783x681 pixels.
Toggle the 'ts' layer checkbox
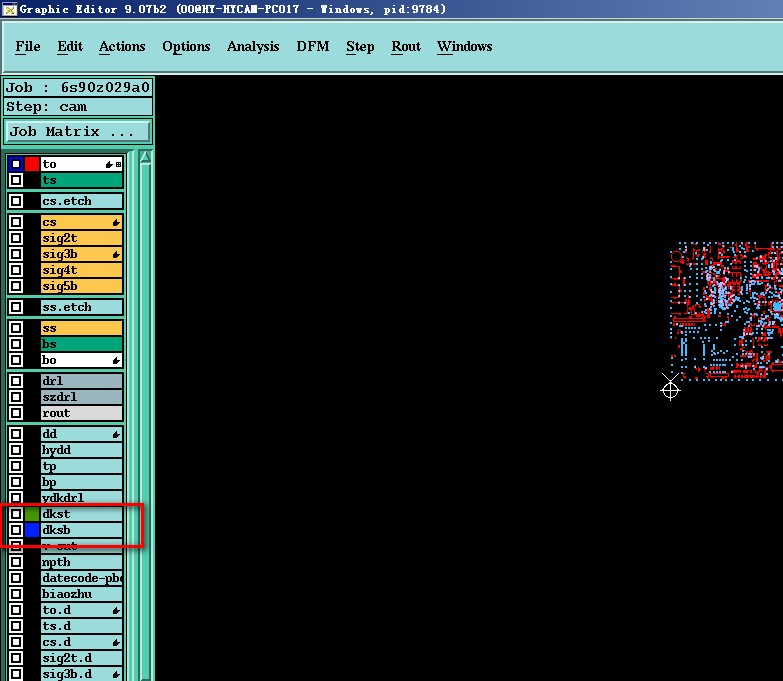click(x=16, y=180)
